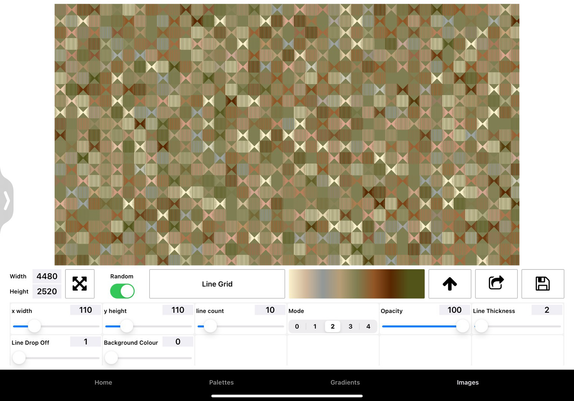Edit the Width value 4480
The height and width of the screenshot is (401, 574).
[x=47, y=276]
